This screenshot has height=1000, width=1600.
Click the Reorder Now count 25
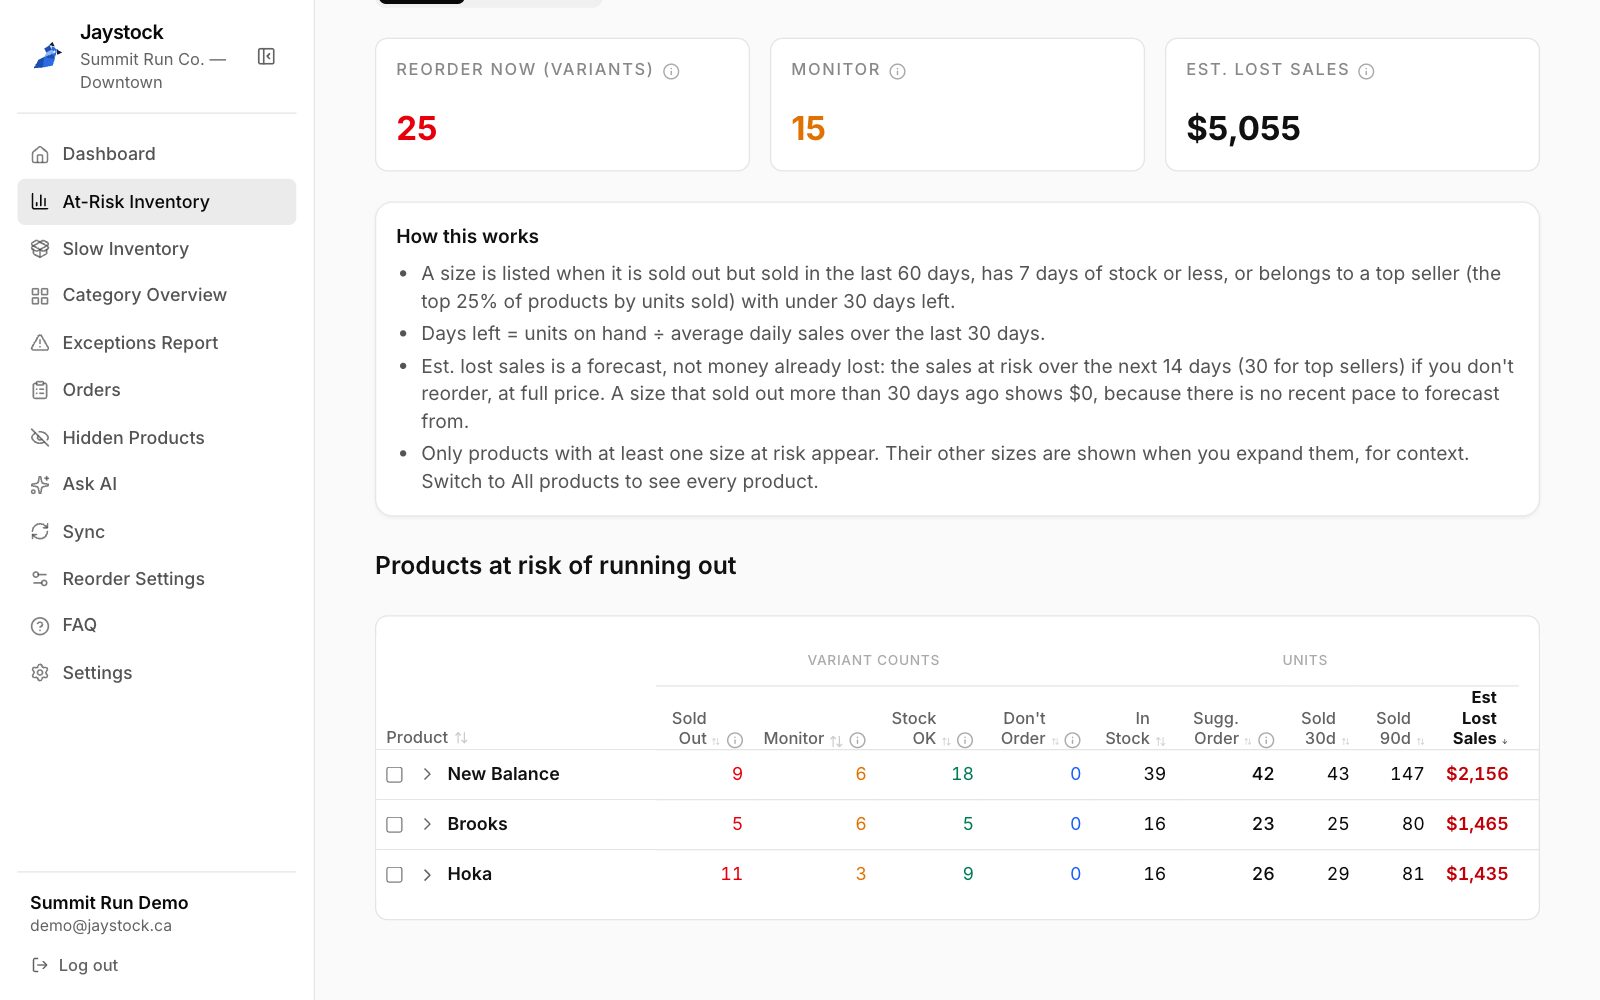(417, 128)
